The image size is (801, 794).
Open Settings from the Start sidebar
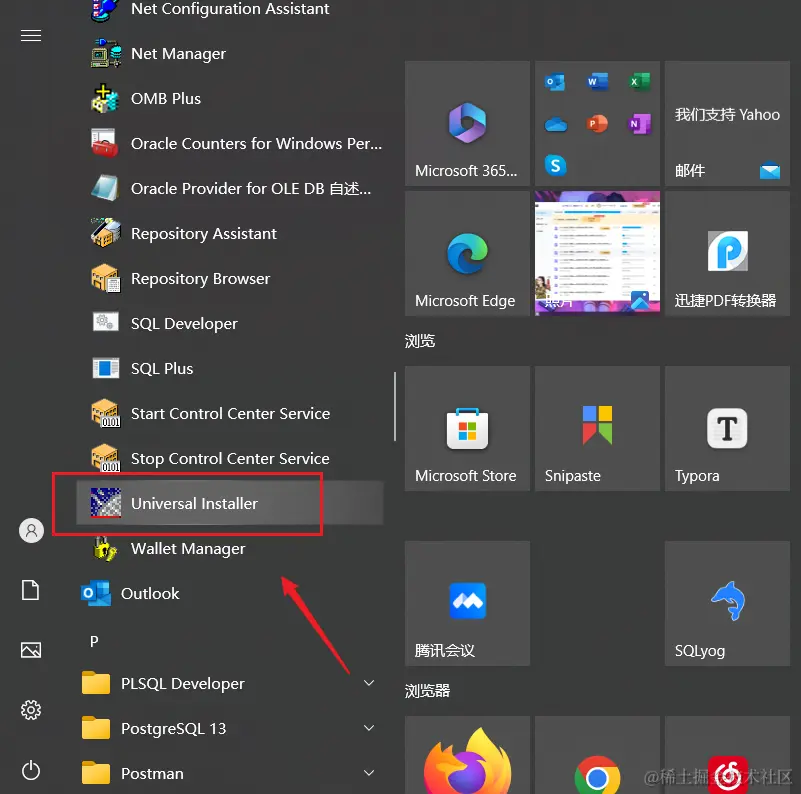point(31,710)
